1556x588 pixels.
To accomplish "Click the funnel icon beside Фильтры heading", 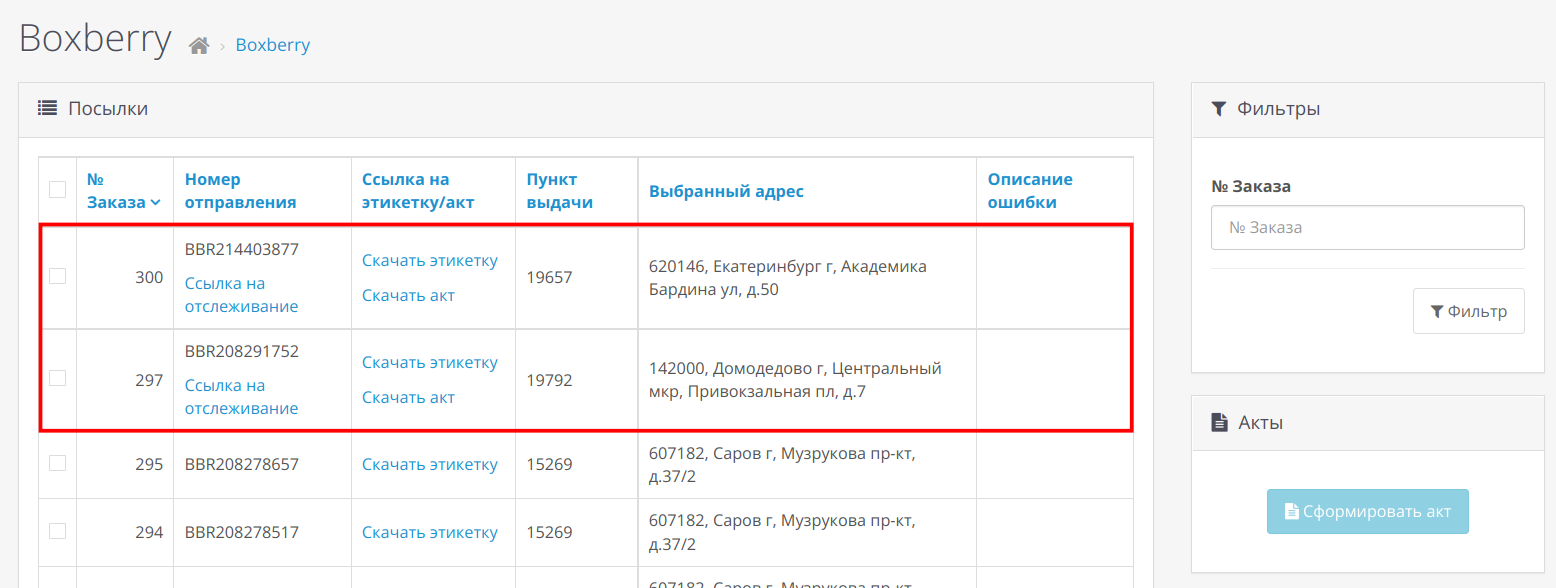I will (x=1218, y=108).
